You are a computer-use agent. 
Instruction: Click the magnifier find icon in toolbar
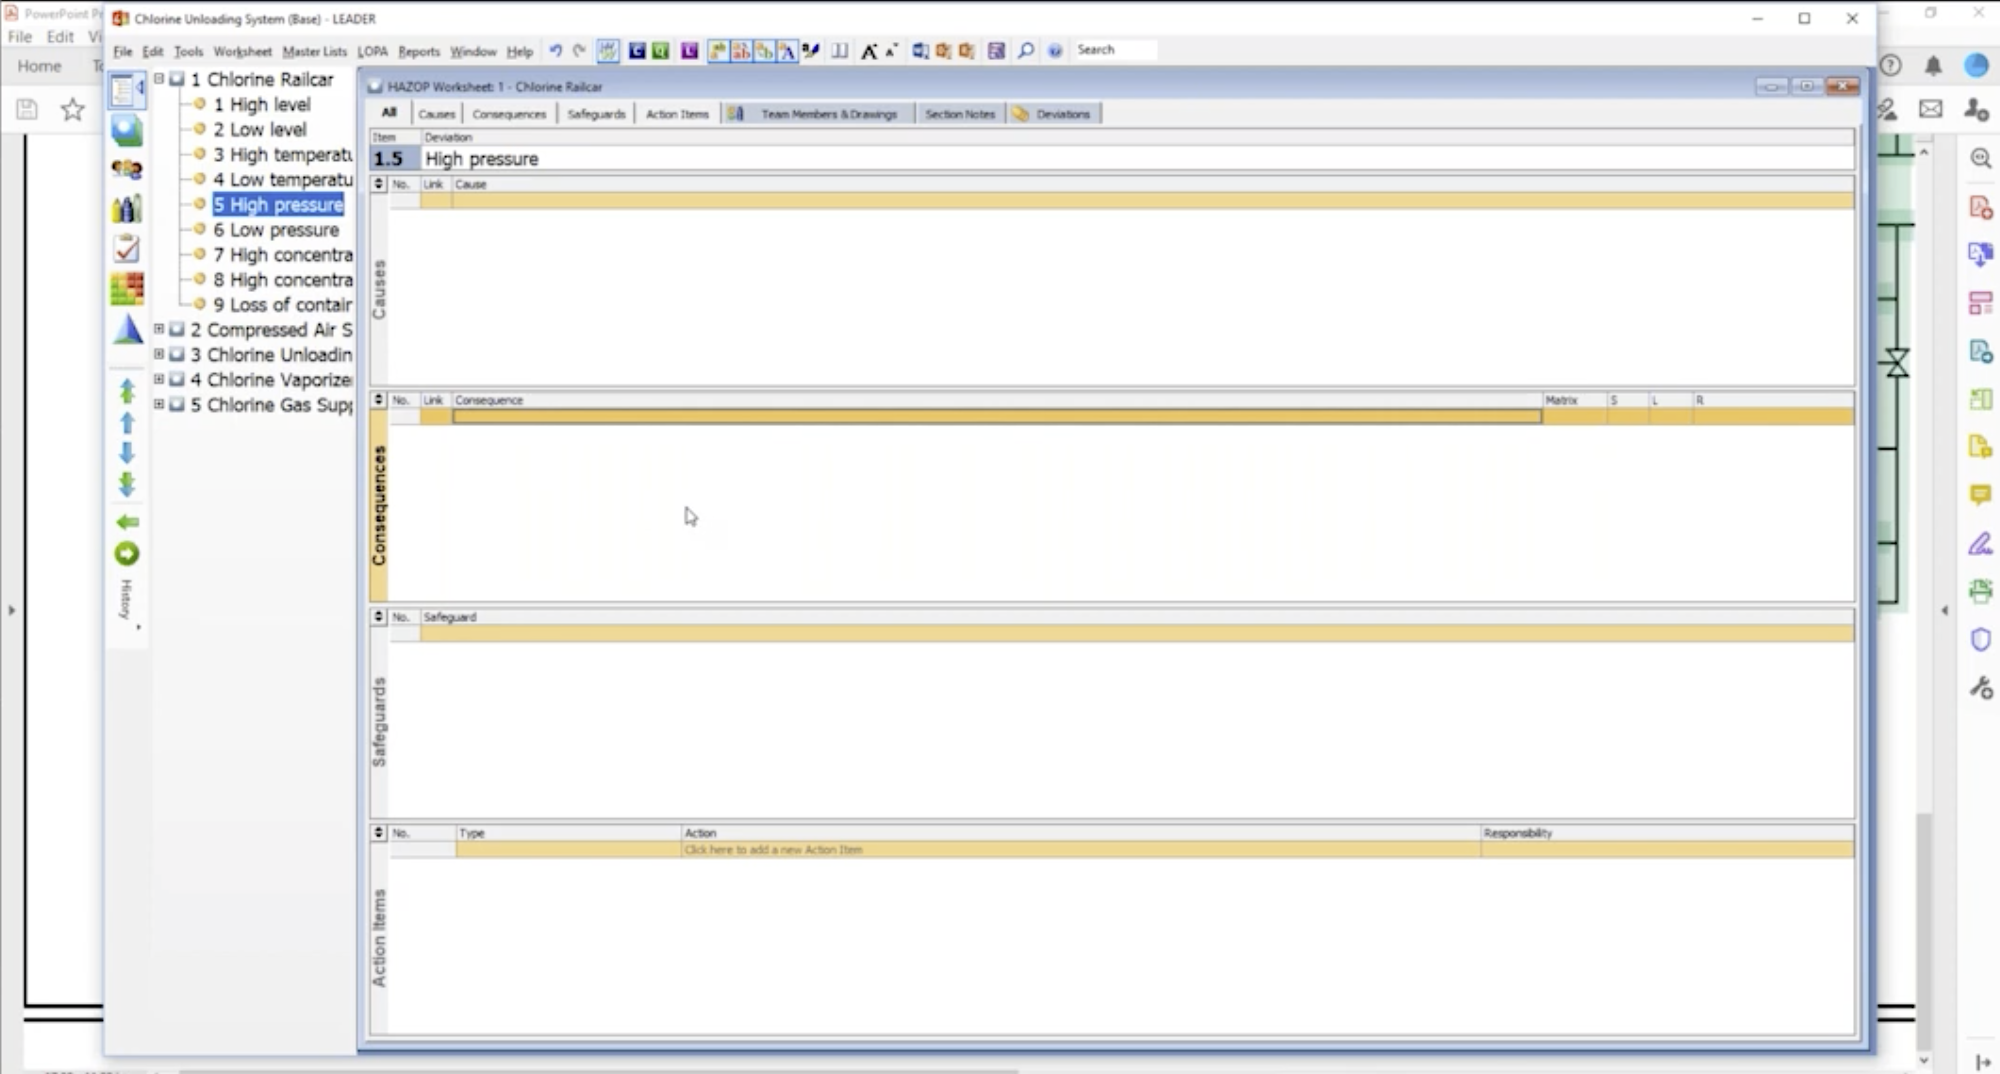[1026, 50]
